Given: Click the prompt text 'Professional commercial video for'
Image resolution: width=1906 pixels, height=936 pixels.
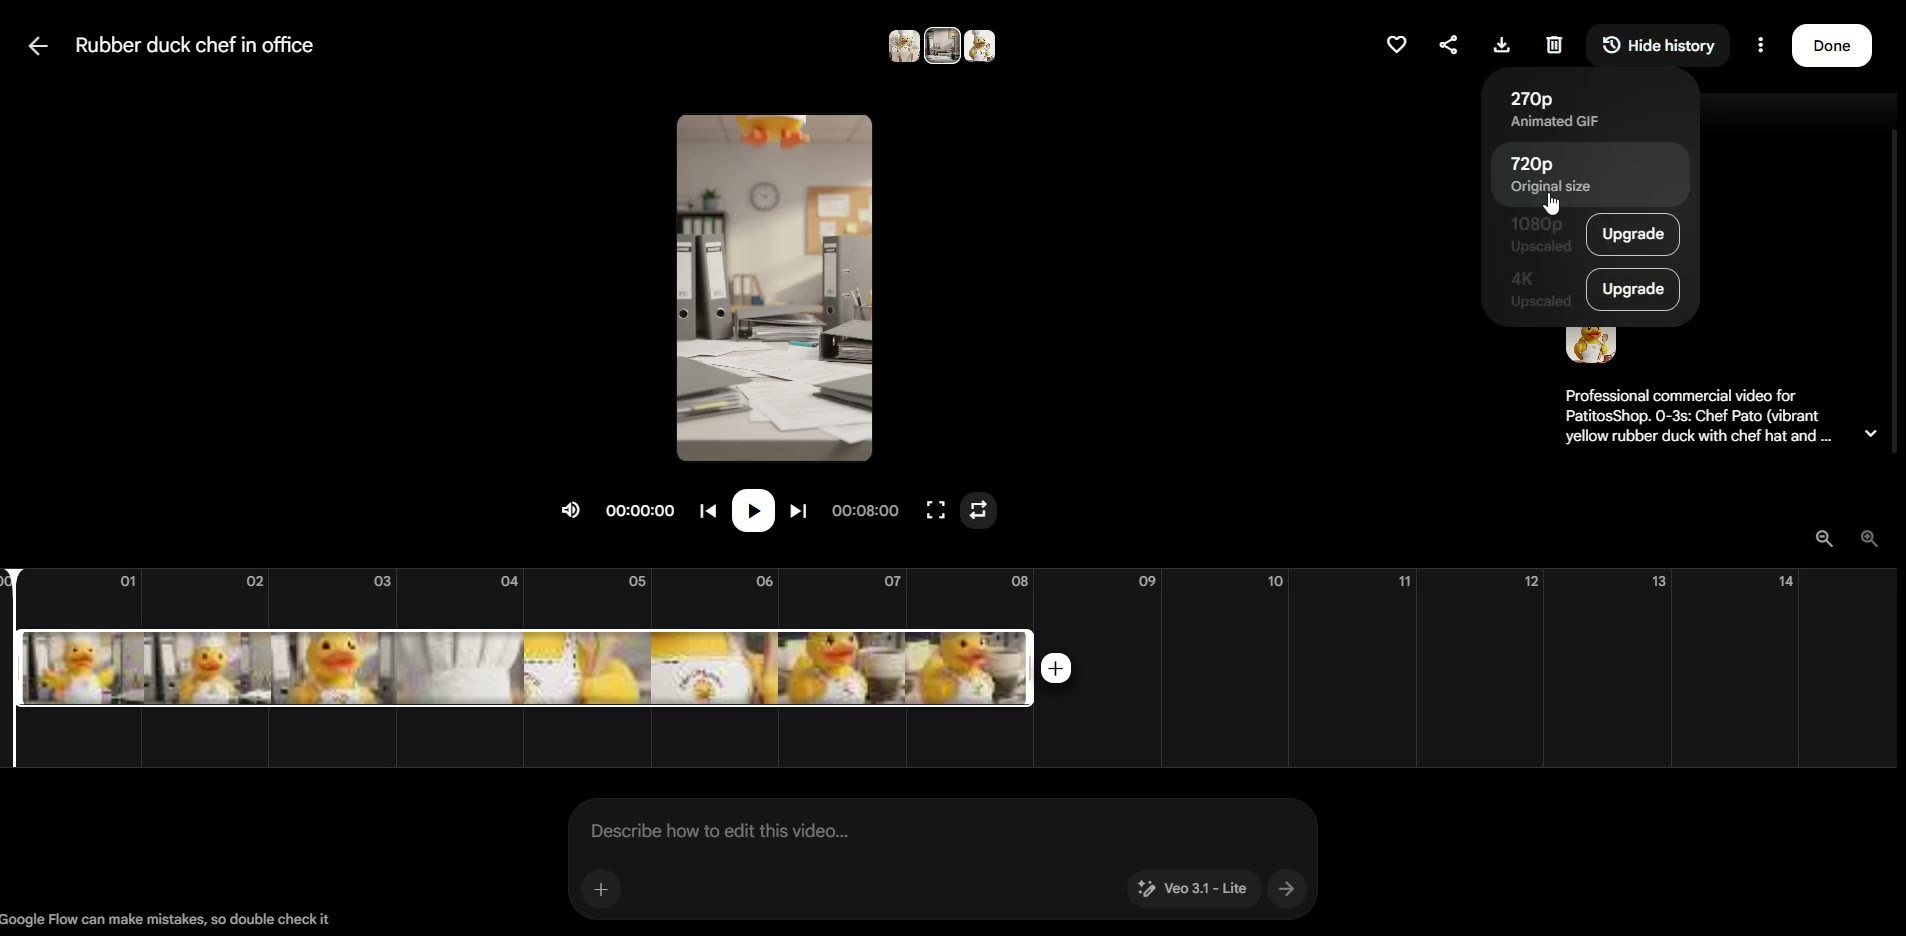Looking at the screenshot, I should (x=1680, y=396).
